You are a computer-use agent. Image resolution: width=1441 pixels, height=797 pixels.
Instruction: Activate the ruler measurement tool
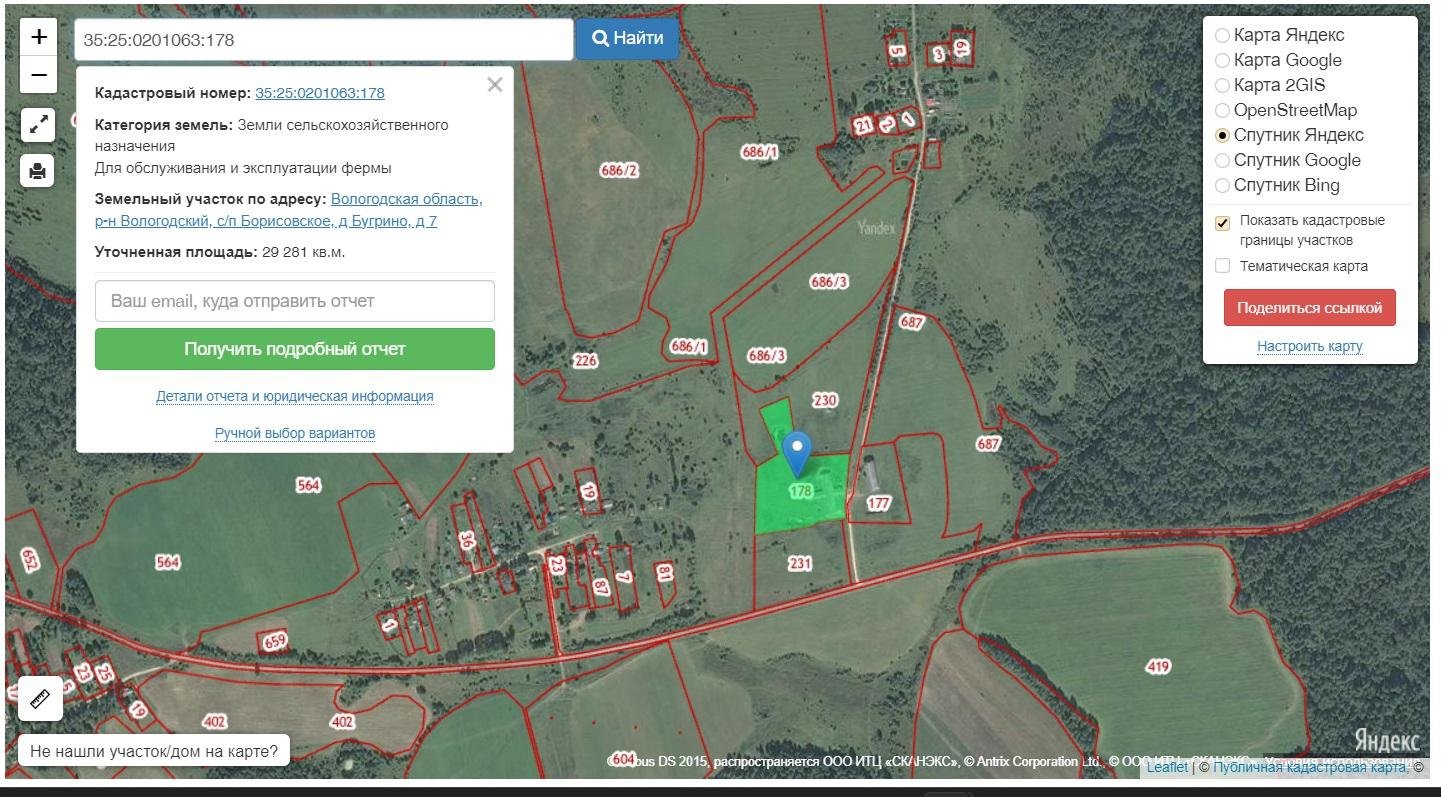[x=41, y=698]
